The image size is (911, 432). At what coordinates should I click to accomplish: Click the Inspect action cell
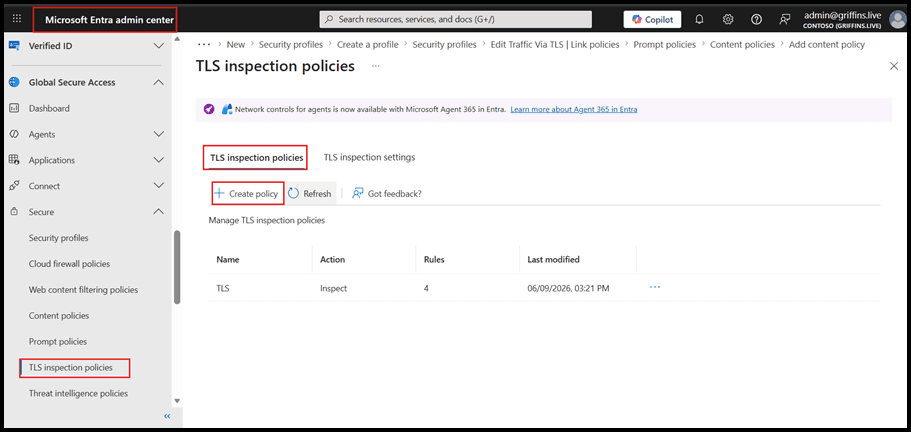pyautogui.click(x=333, y=288)
